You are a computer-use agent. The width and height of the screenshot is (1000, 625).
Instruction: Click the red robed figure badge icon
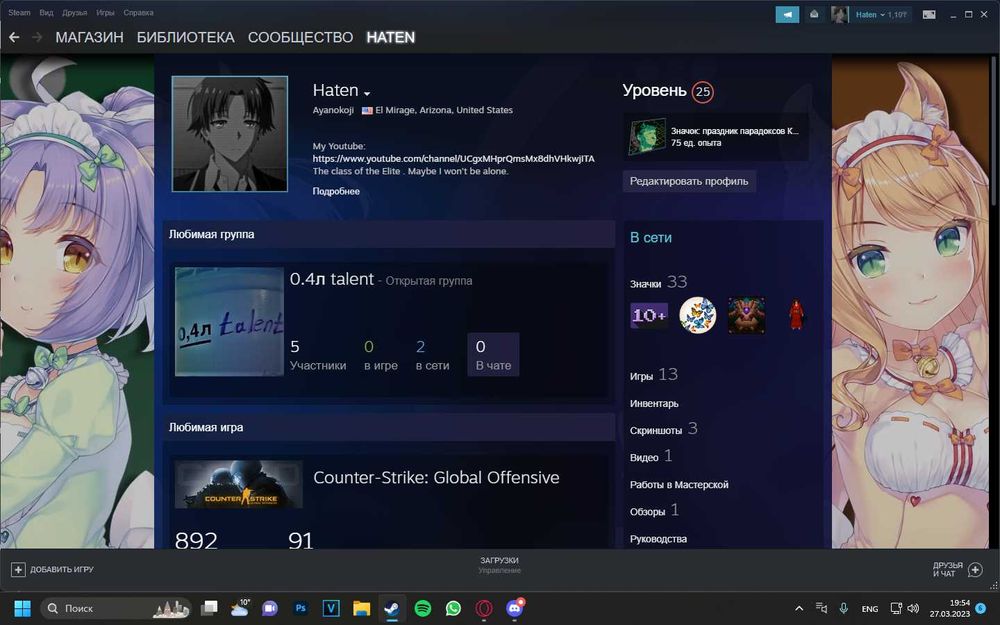coord(796,316)
